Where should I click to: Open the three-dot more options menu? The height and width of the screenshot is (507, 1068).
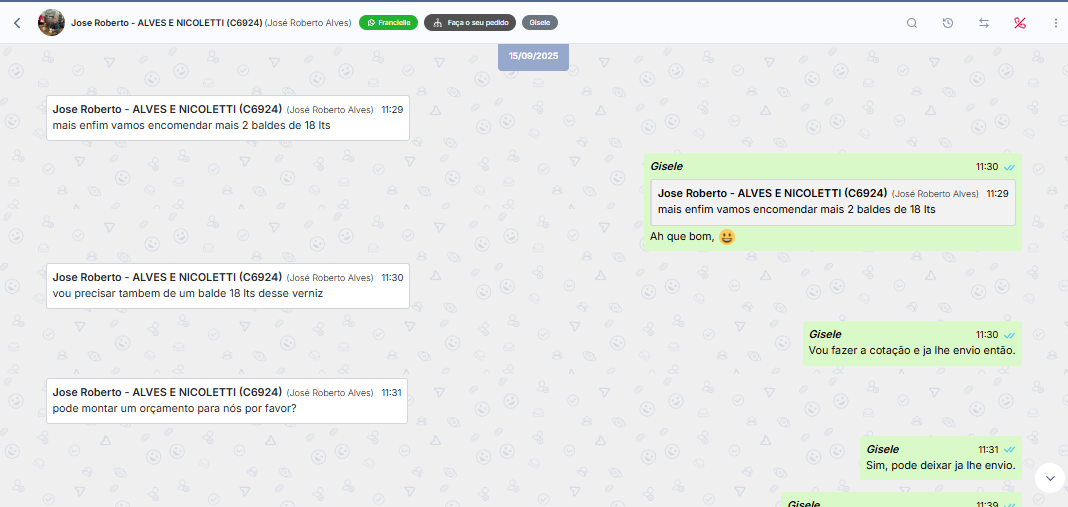(x=1055, y=23)
